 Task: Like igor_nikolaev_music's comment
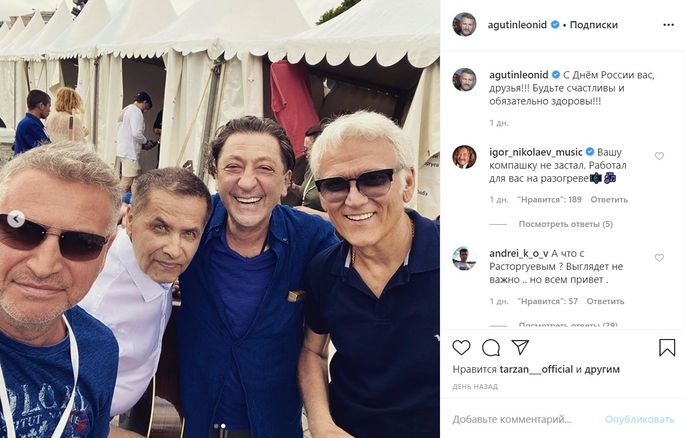(x=659, y=156)
